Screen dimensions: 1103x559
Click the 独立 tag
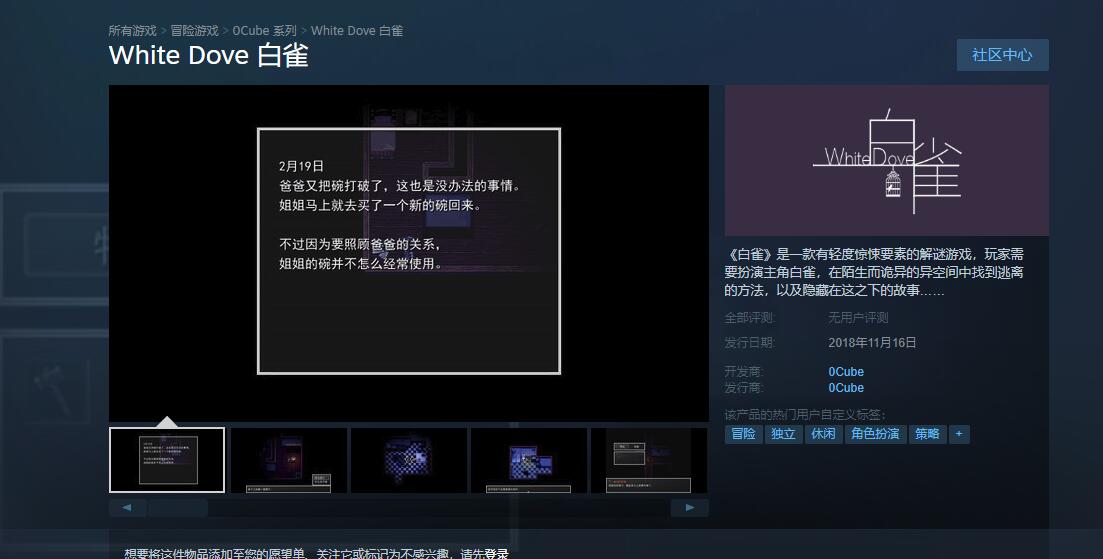[783, 434]
